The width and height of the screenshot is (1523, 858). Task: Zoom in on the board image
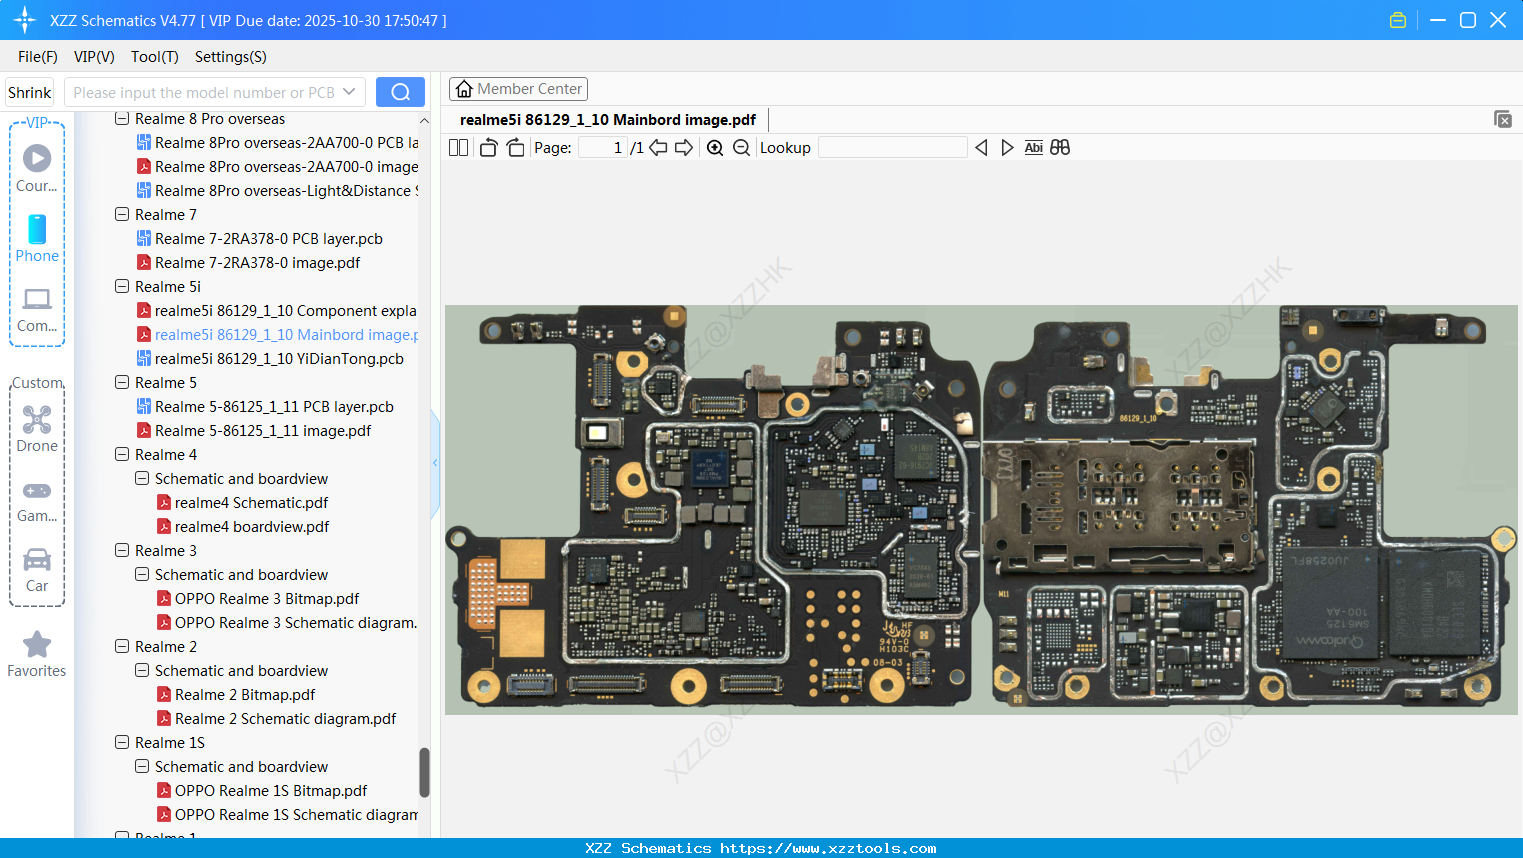pos(716,147)
